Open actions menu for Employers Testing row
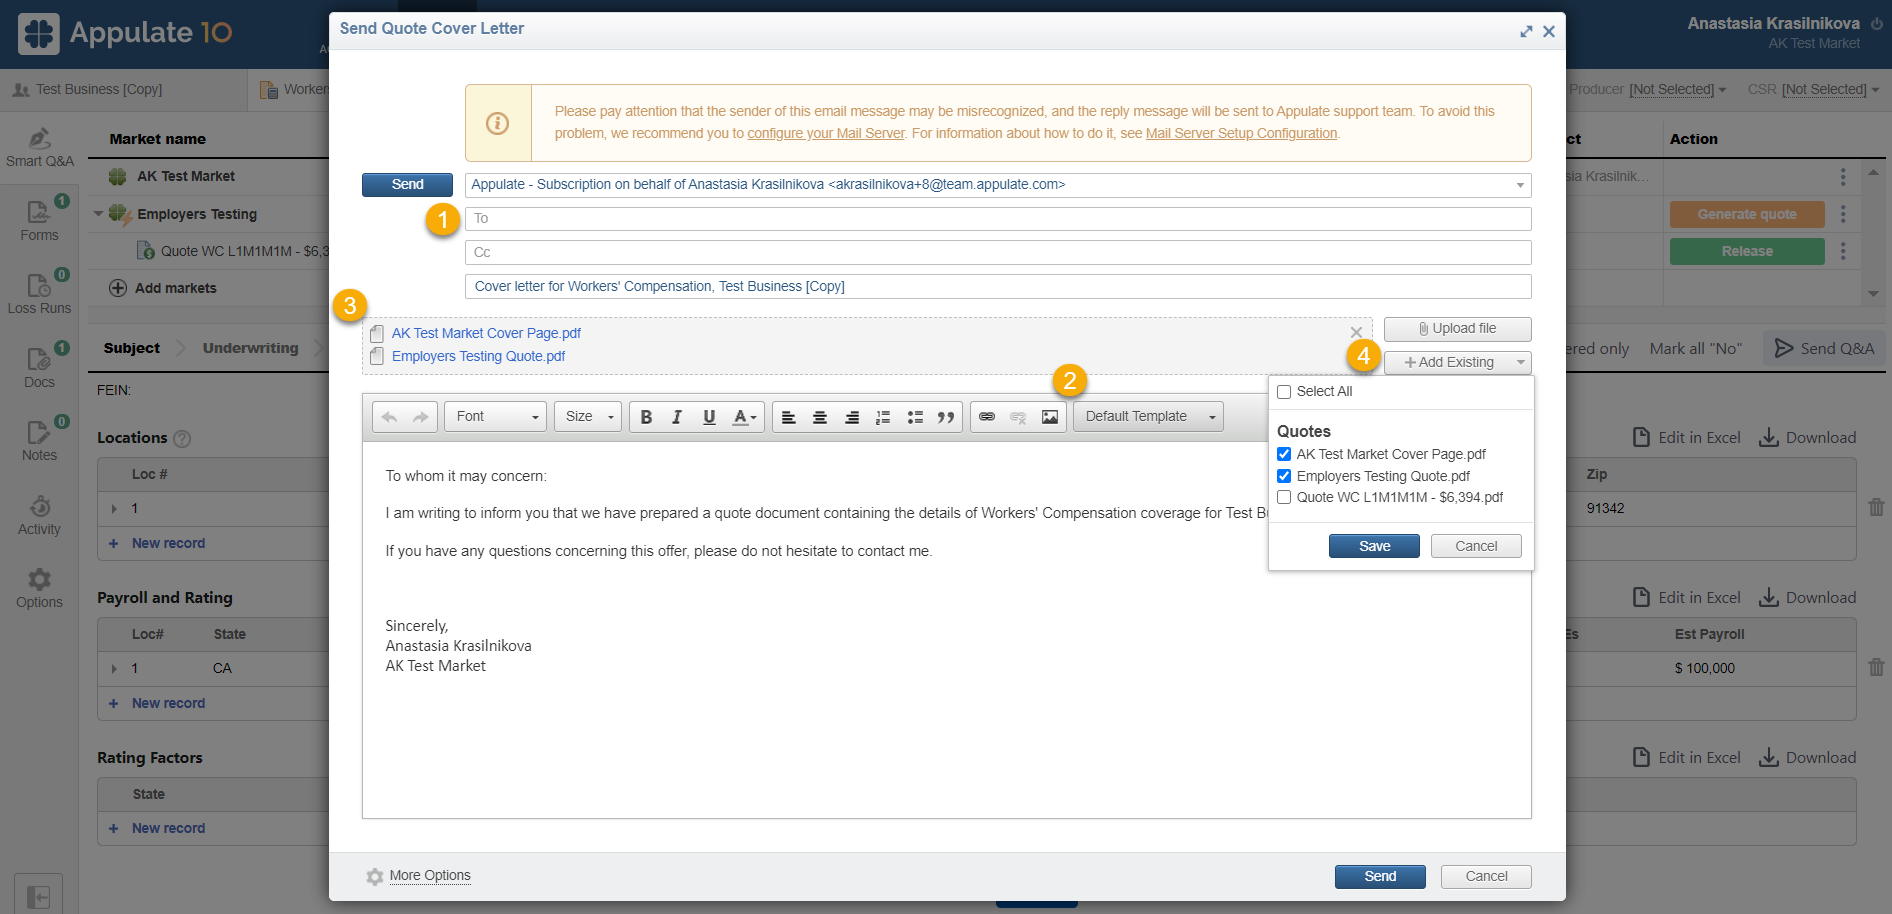 coord(1843,214)
